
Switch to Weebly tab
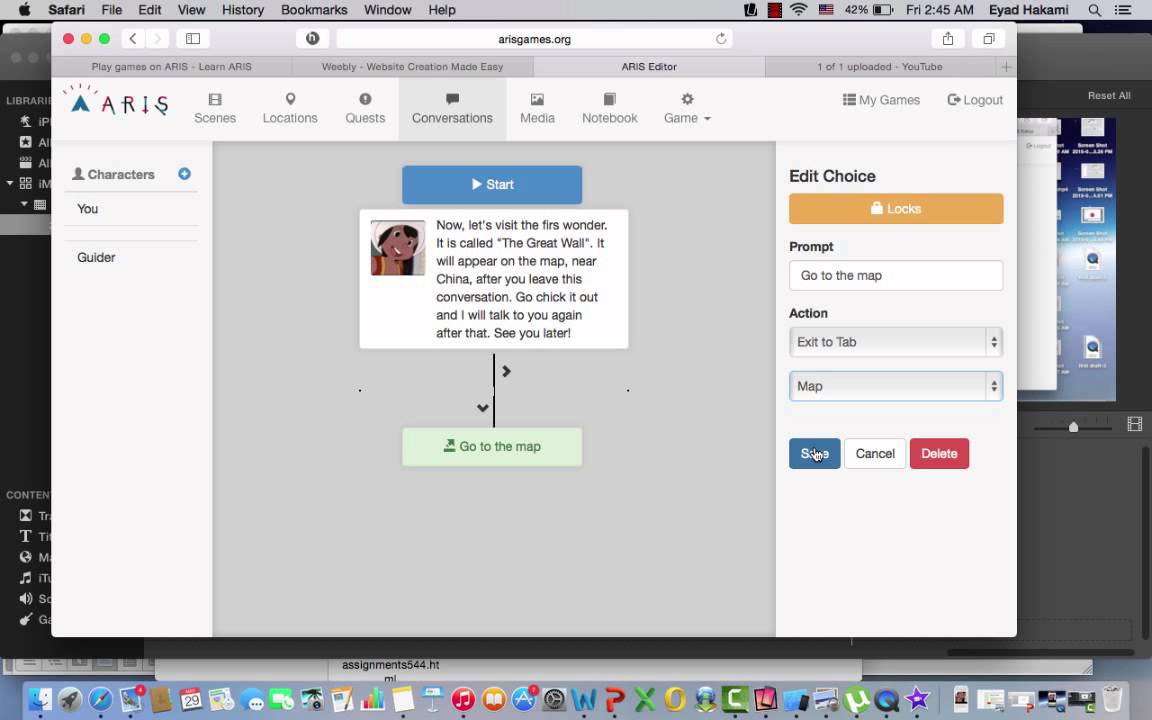pos(412,67)
